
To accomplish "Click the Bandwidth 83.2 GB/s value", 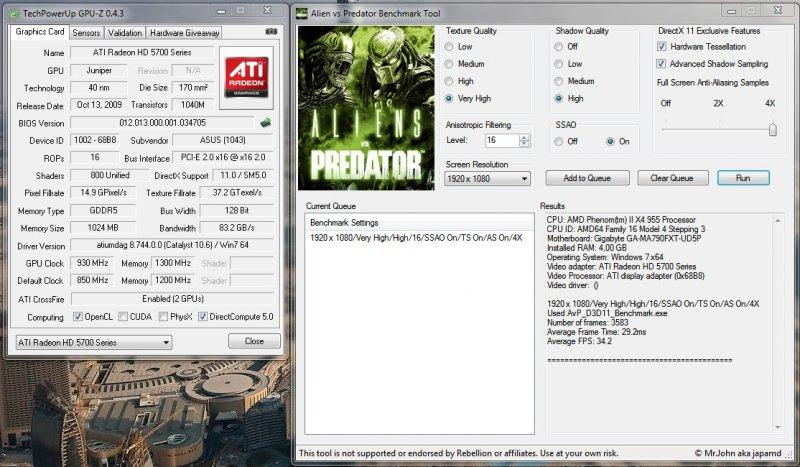I will click(x=236, y=228).
